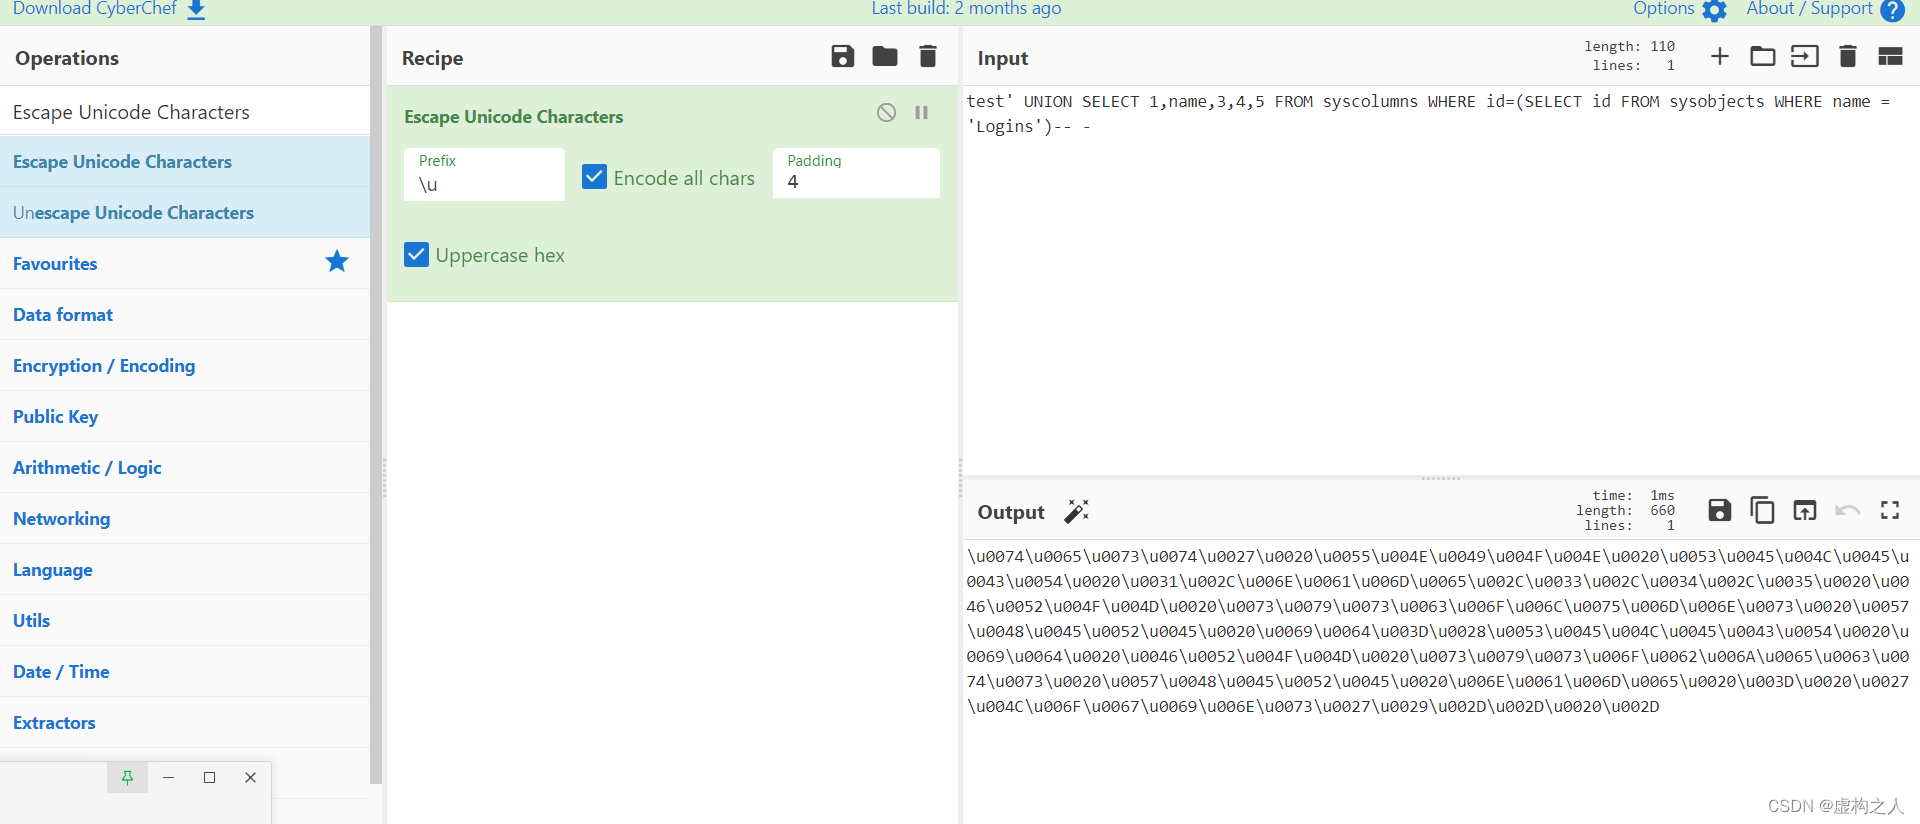Maximise the output pane
Image resolution: width=1920 pixels, height=824 pixels.
point(1890,510)
